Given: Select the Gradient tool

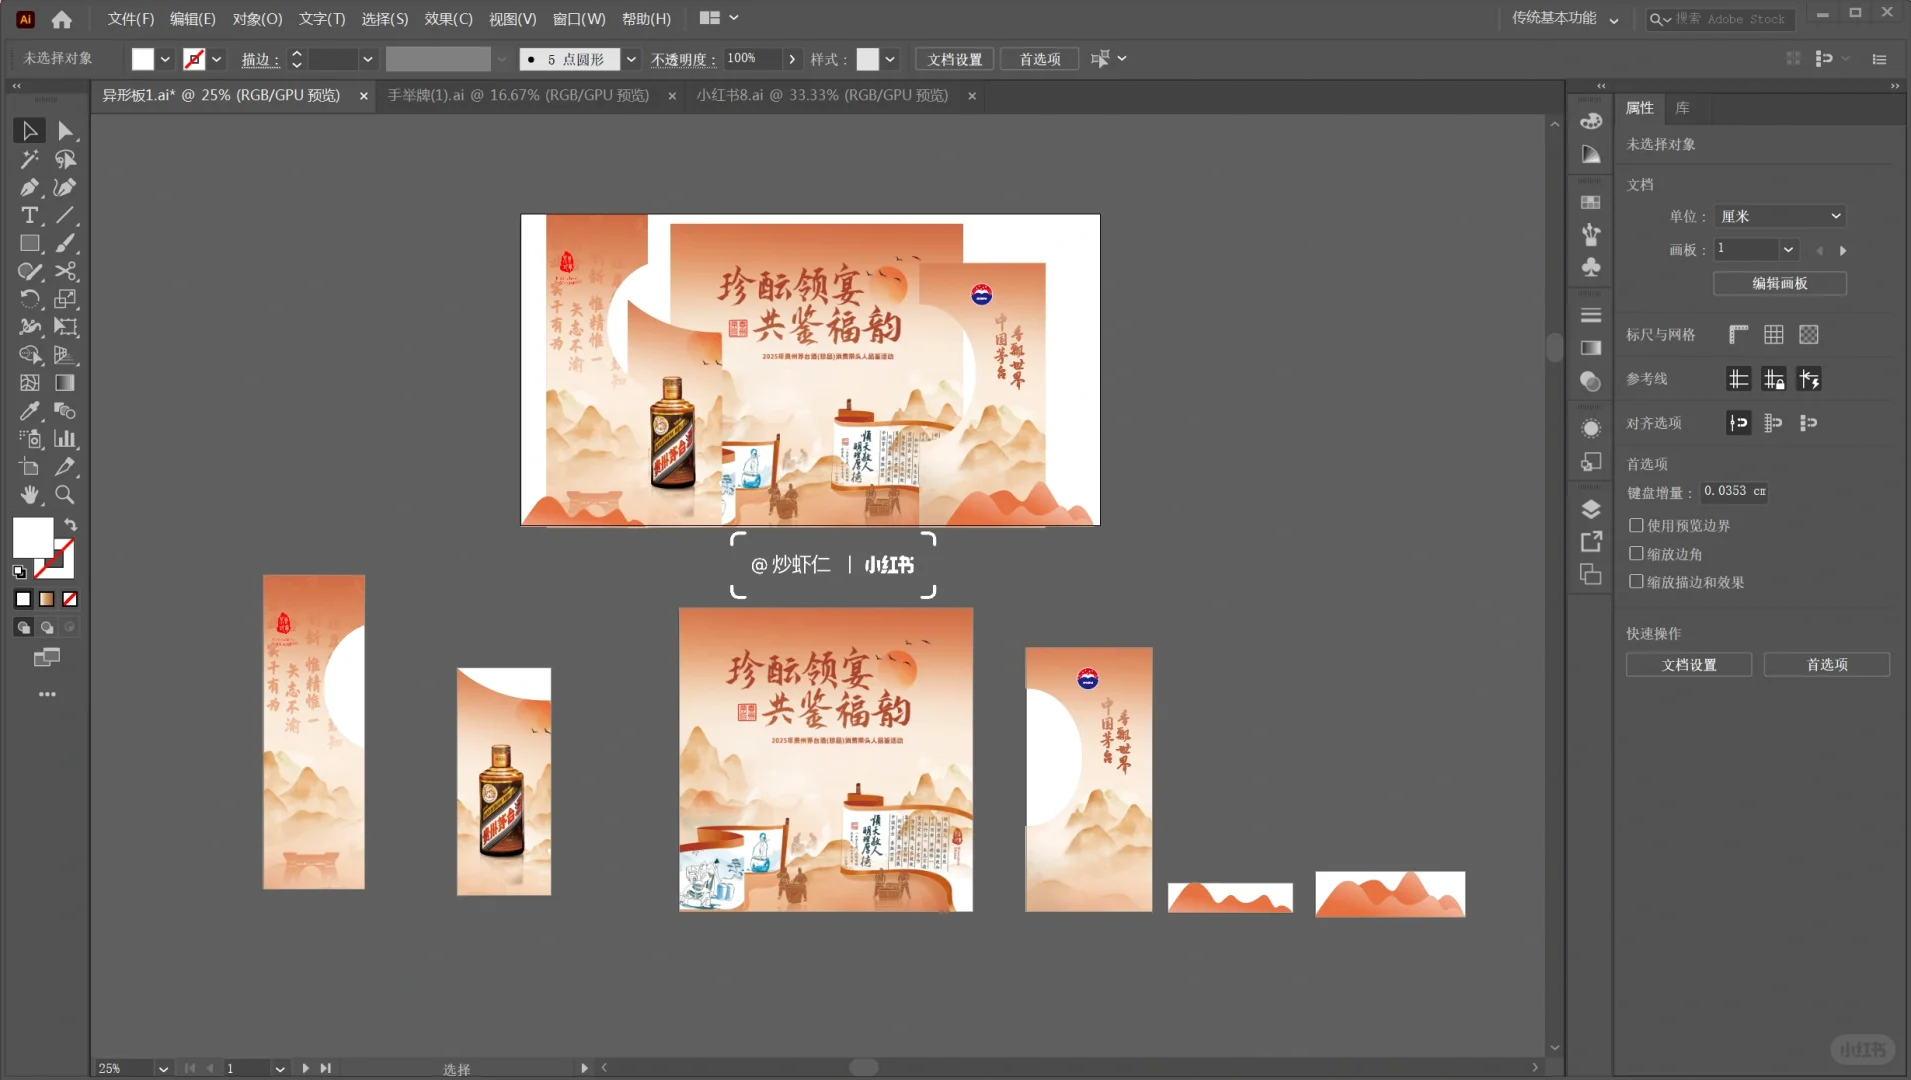Looking at the screenshot, I should [65, 383].
